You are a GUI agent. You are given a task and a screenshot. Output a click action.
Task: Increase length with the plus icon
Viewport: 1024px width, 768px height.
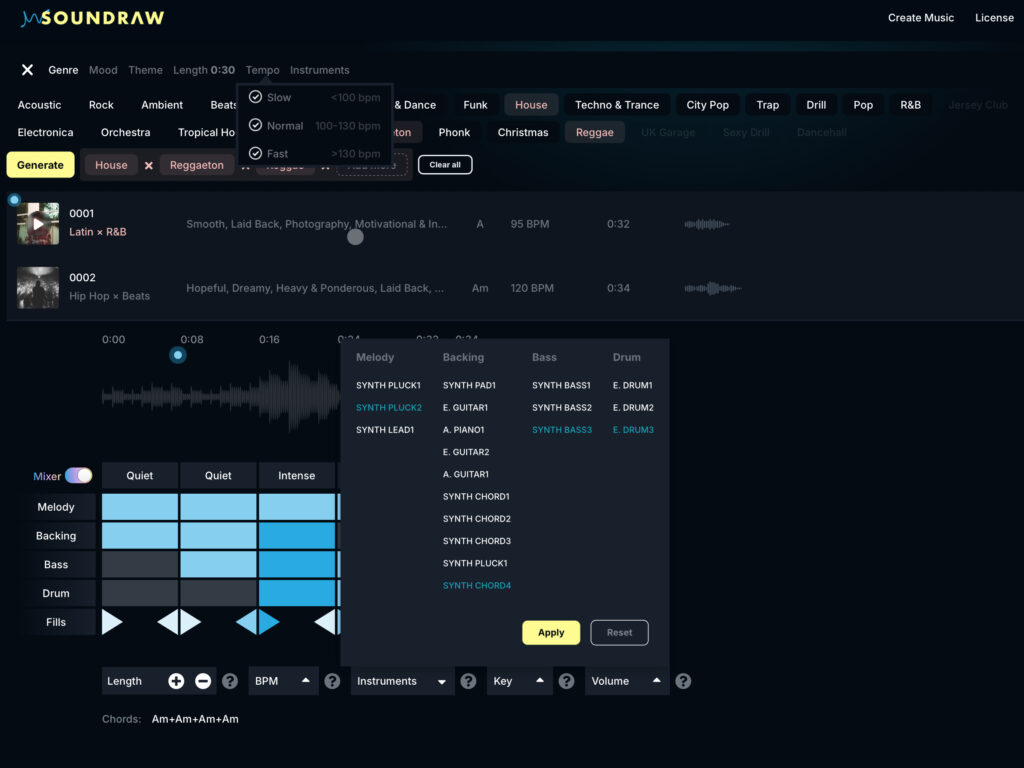[x=176, y=681]
